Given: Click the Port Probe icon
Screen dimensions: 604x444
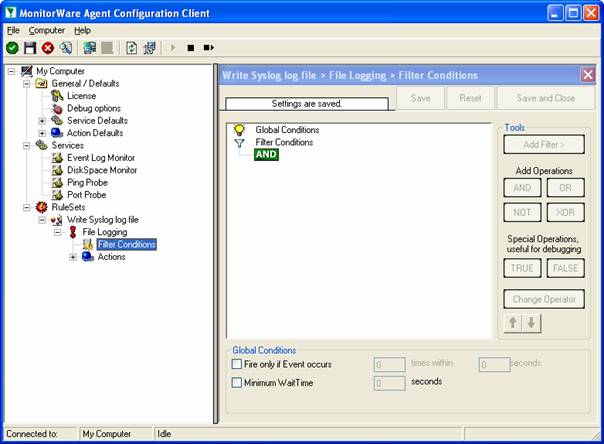Looking at the screenshot, I should 57,194.
